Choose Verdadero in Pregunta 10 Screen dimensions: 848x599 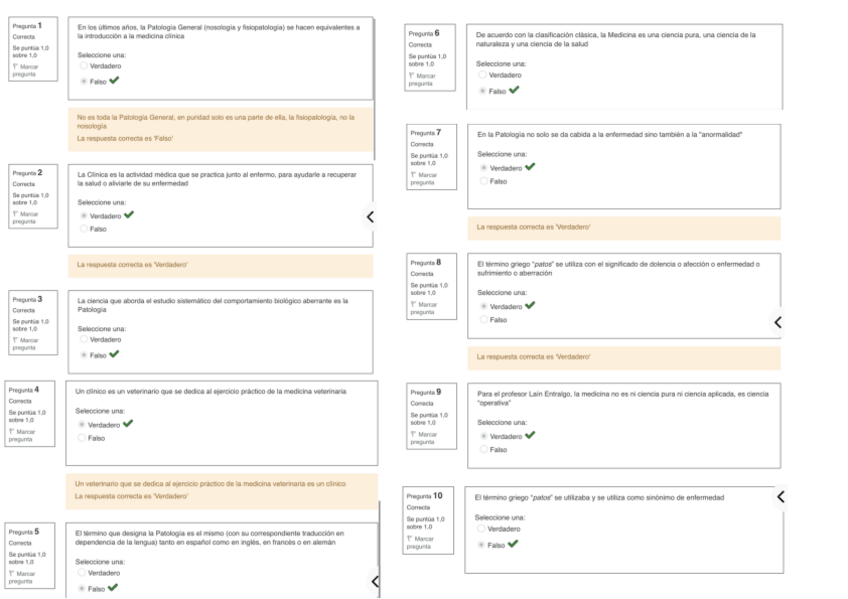[x=481, y=529]
